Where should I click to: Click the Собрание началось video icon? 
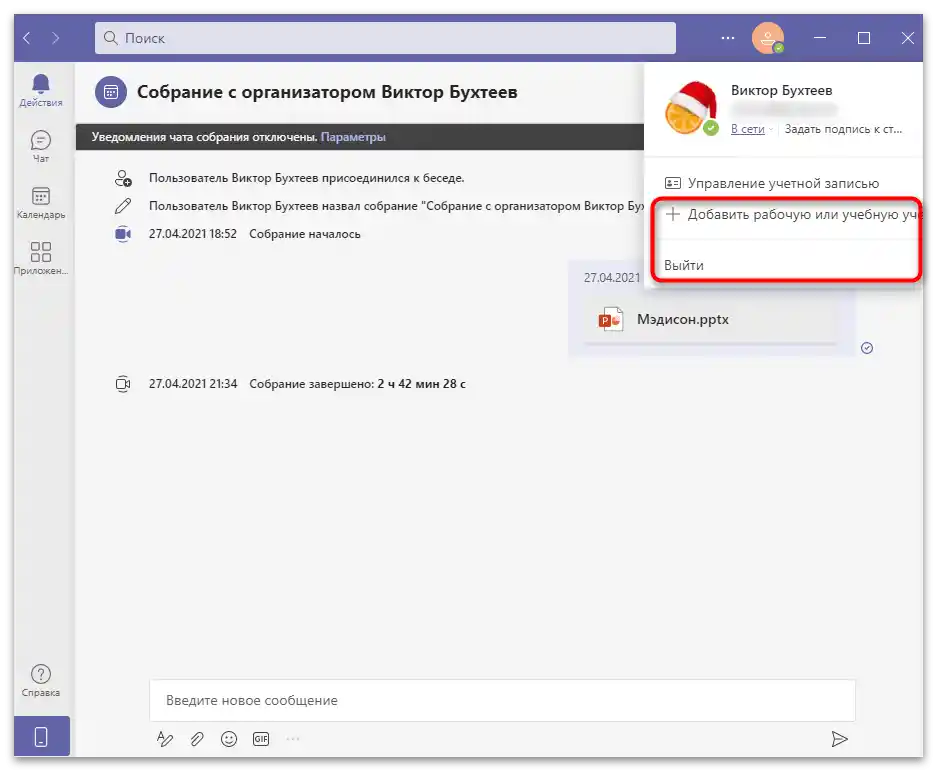[123, 234]
